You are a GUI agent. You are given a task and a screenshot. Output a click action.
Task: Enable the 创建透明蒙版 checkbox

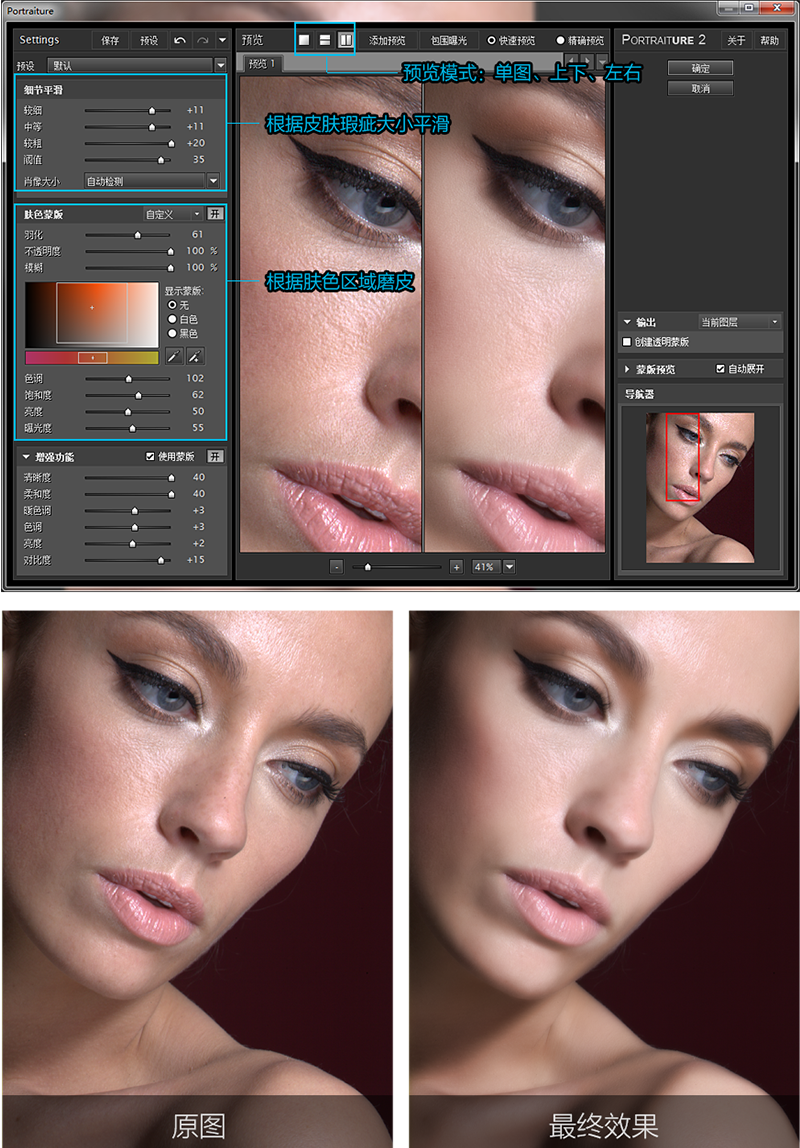click(627, 342)
